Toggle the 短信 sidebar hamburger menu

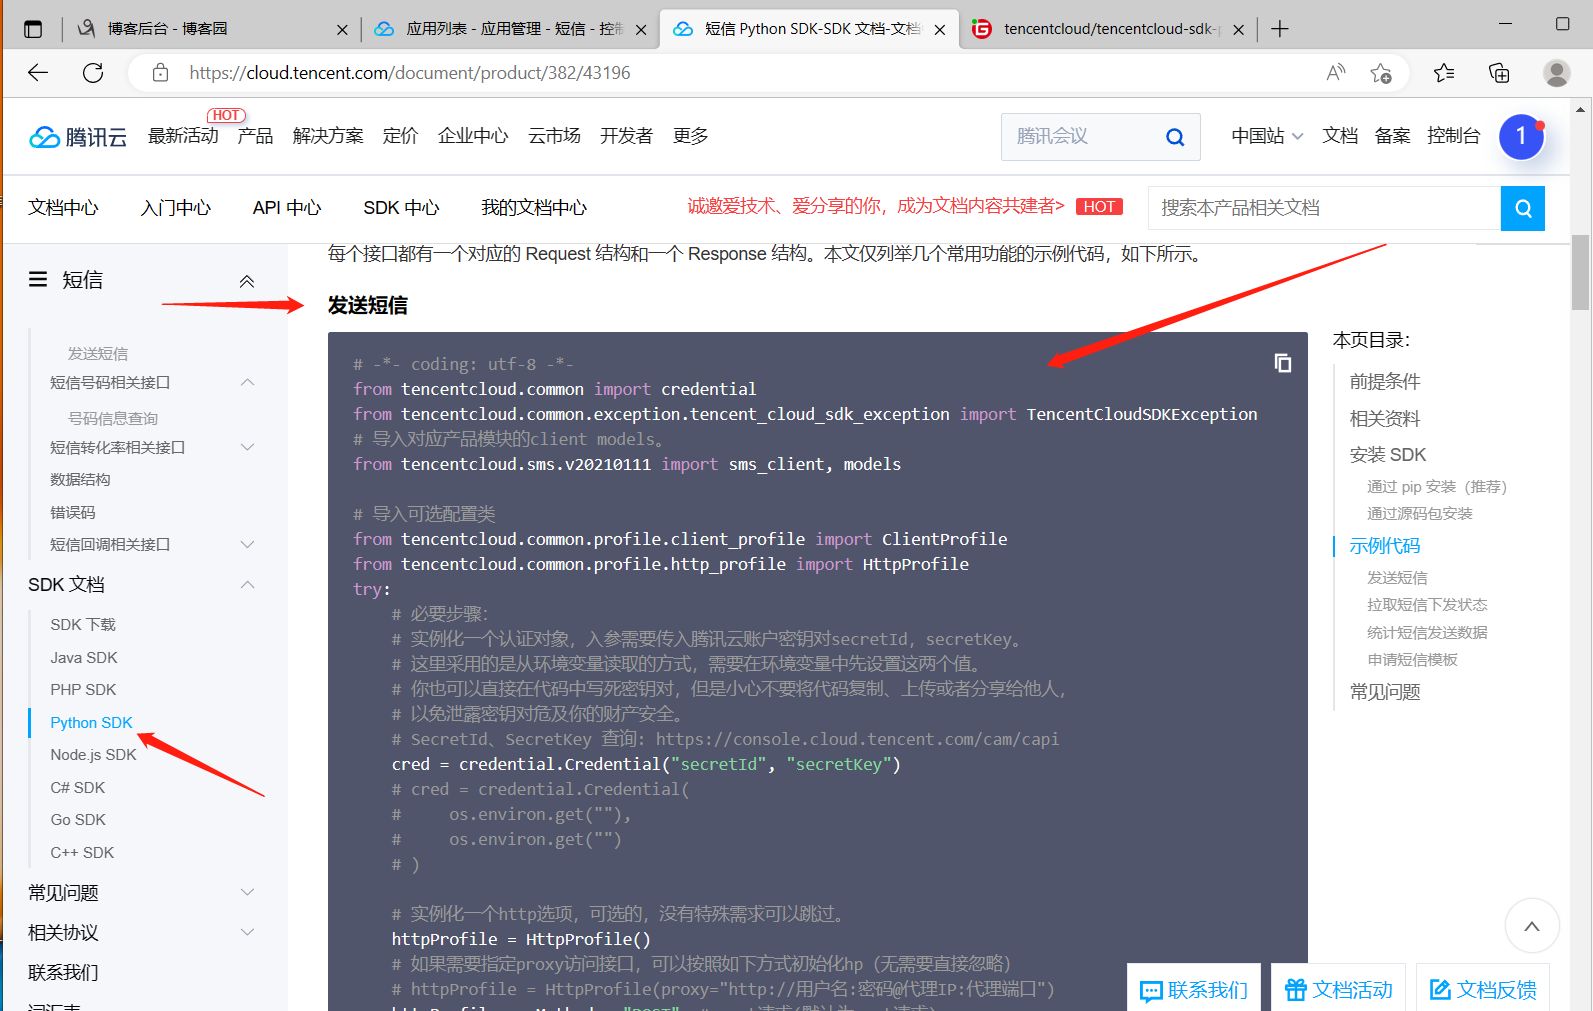[38, 280]
